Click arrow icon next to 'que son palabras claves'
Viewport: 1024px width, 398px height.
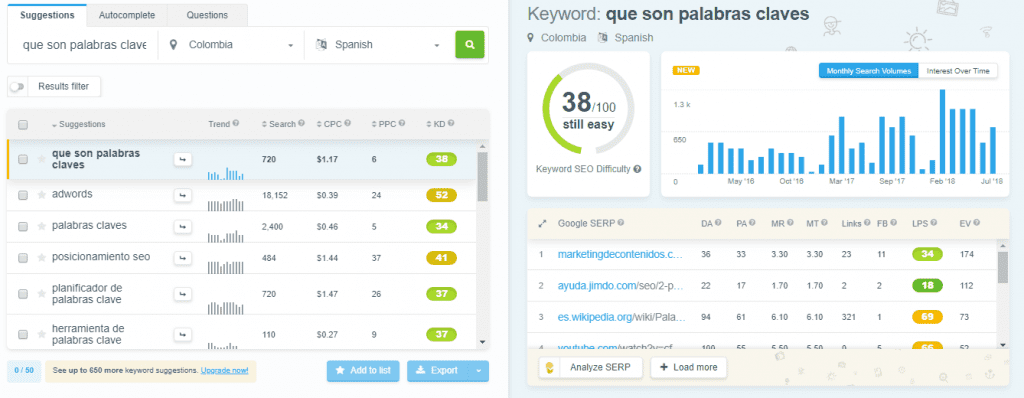pyautogui.click(x=182, y=159)
